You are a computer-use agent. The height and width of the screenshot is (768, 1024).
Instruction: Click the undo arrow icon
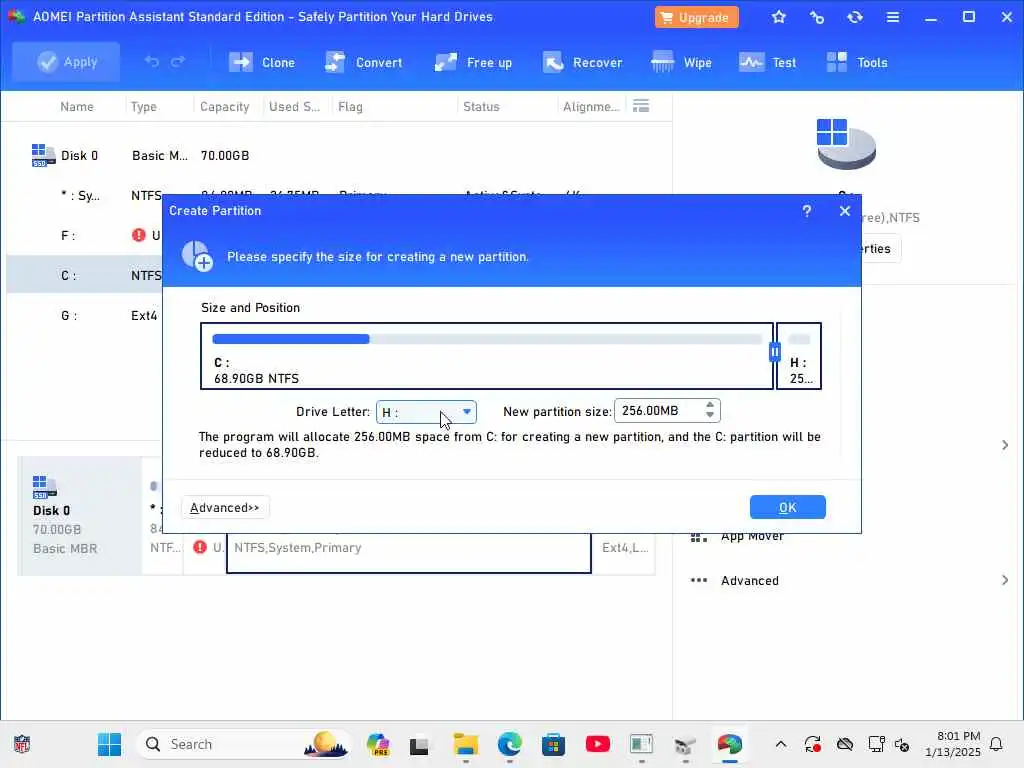pos(152,61)
